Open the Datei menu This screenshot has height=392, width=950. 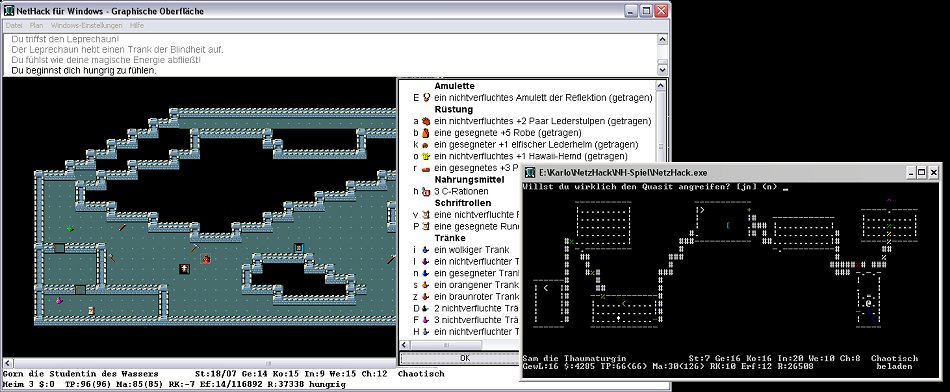point(13,25)
